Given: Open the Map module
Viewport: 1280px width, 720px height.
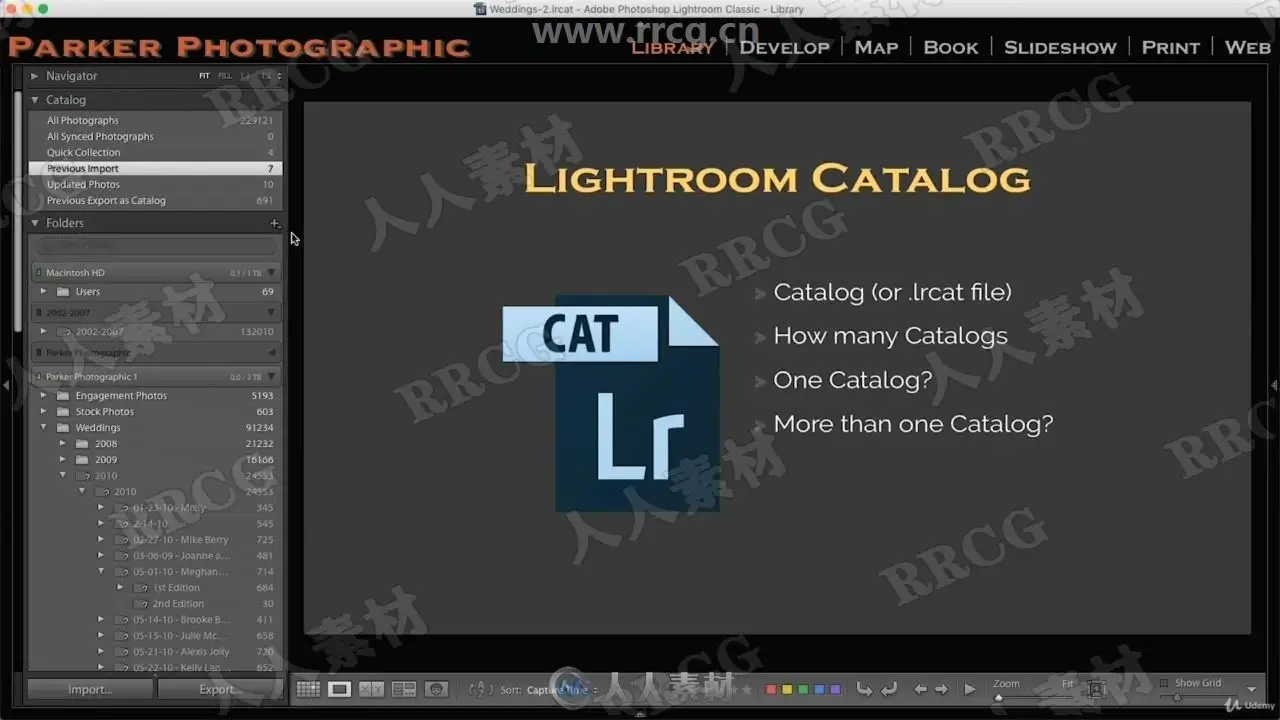Looking at the screenshot, I should tap(876, 47).
